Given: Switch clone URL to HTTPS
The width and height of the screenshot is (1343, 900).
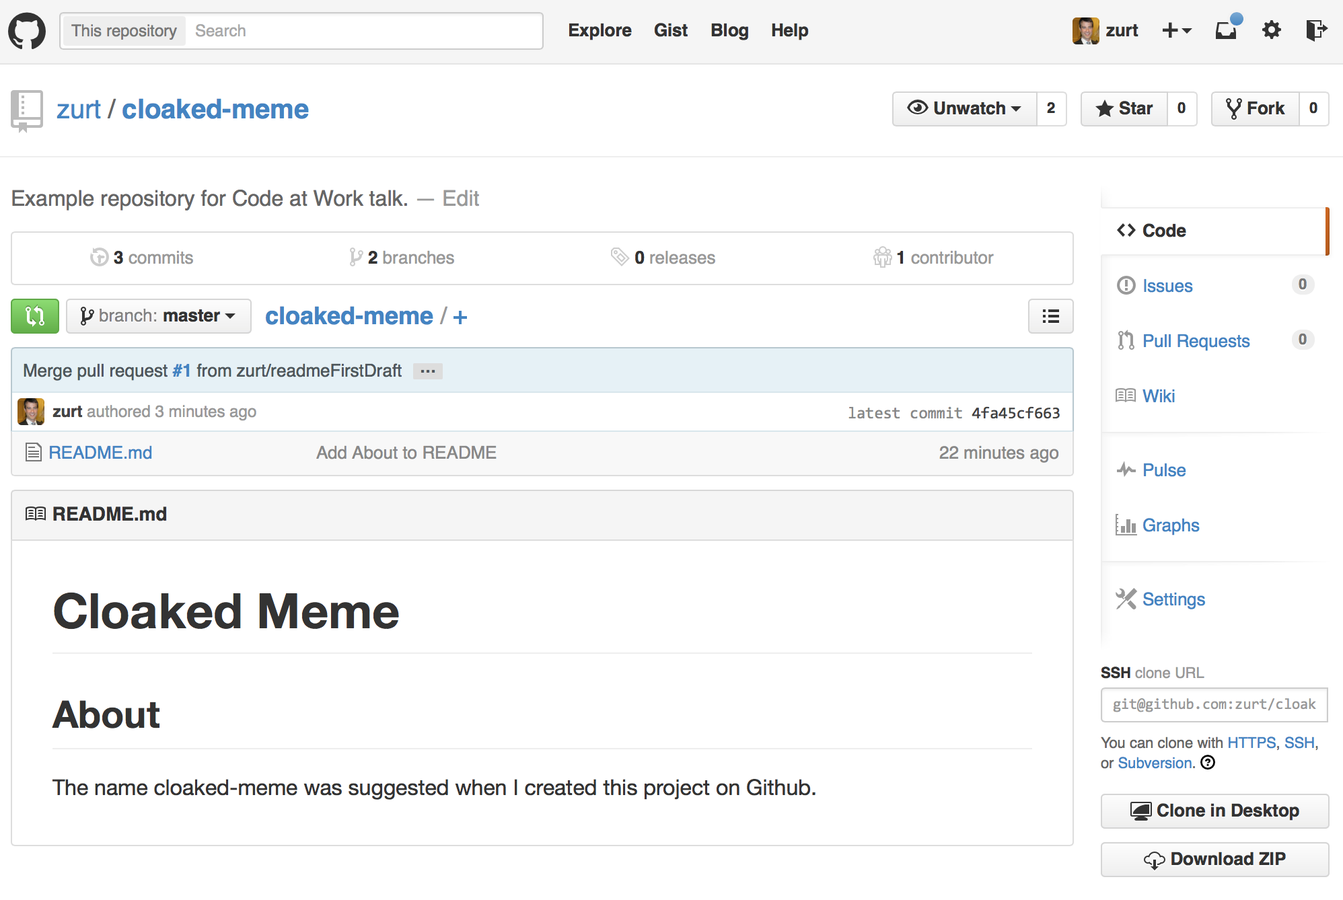Looking at the screenshot, I should coord(1251,743).
